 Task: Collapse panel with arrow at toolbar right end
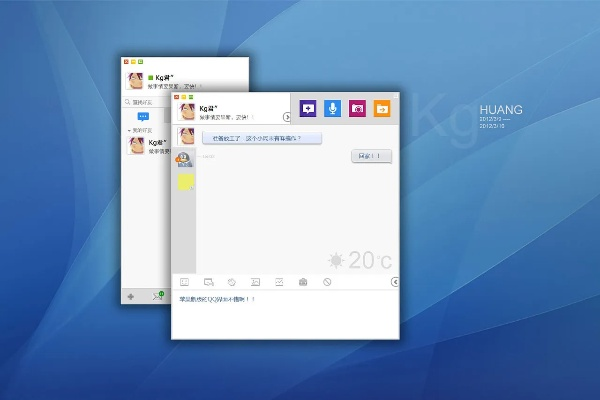[395, 282]
